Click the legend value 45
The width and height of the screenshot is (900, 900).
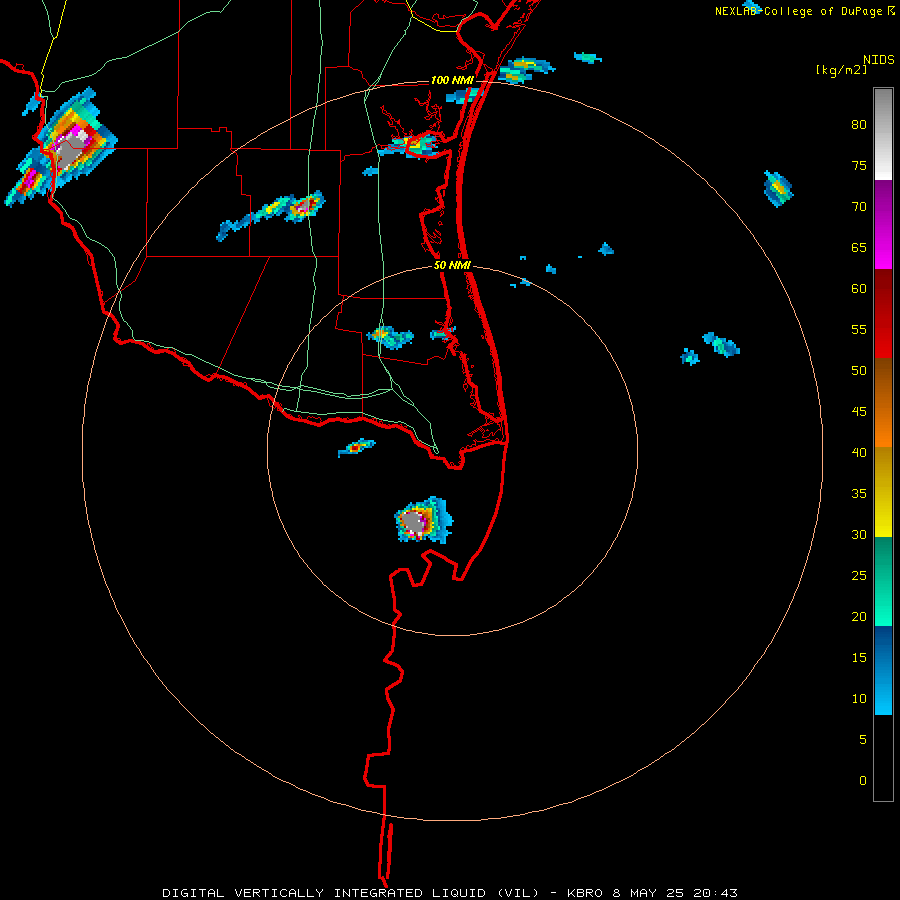coord(859,412)
